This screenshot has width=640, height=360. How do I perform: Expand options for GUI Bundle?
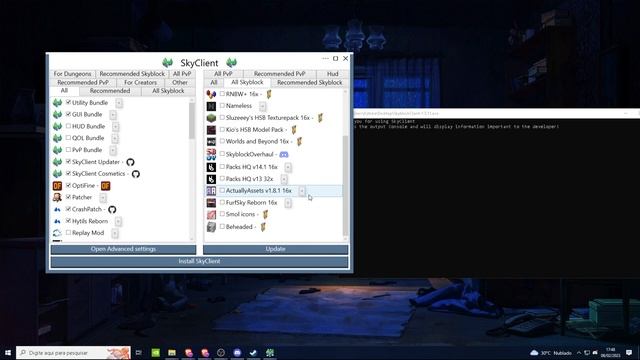click(113, 115)
